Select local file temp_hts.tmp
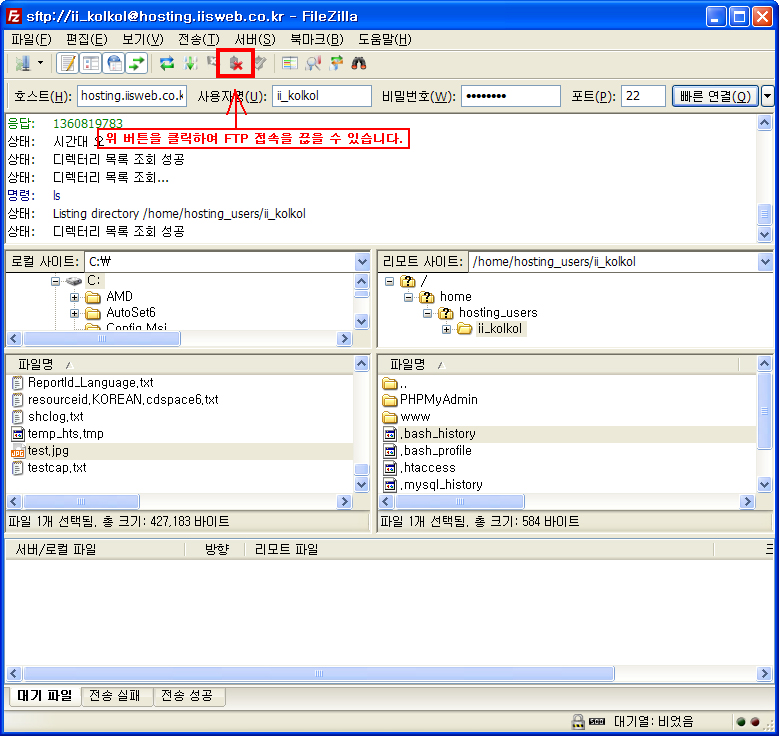 pos(66,433)
